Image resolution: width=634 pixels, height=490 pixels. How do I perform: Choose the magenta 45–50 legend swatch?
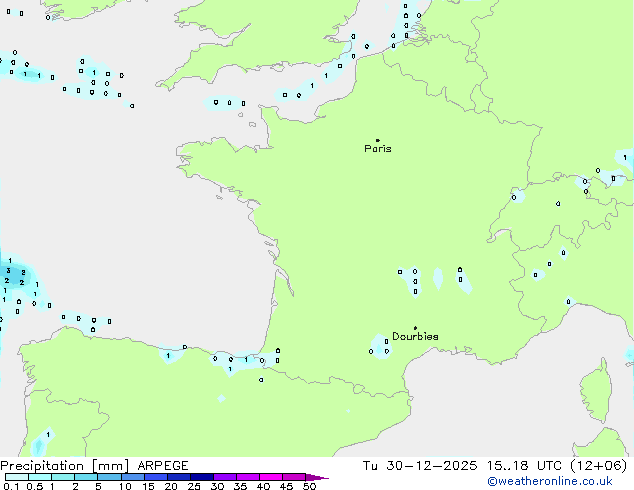pos(295,478)
